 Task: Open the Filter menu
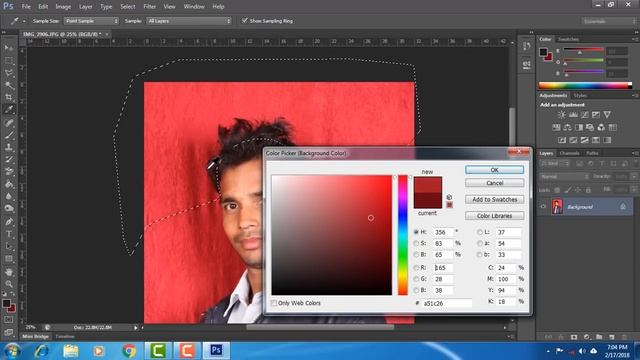pos(149,7)
